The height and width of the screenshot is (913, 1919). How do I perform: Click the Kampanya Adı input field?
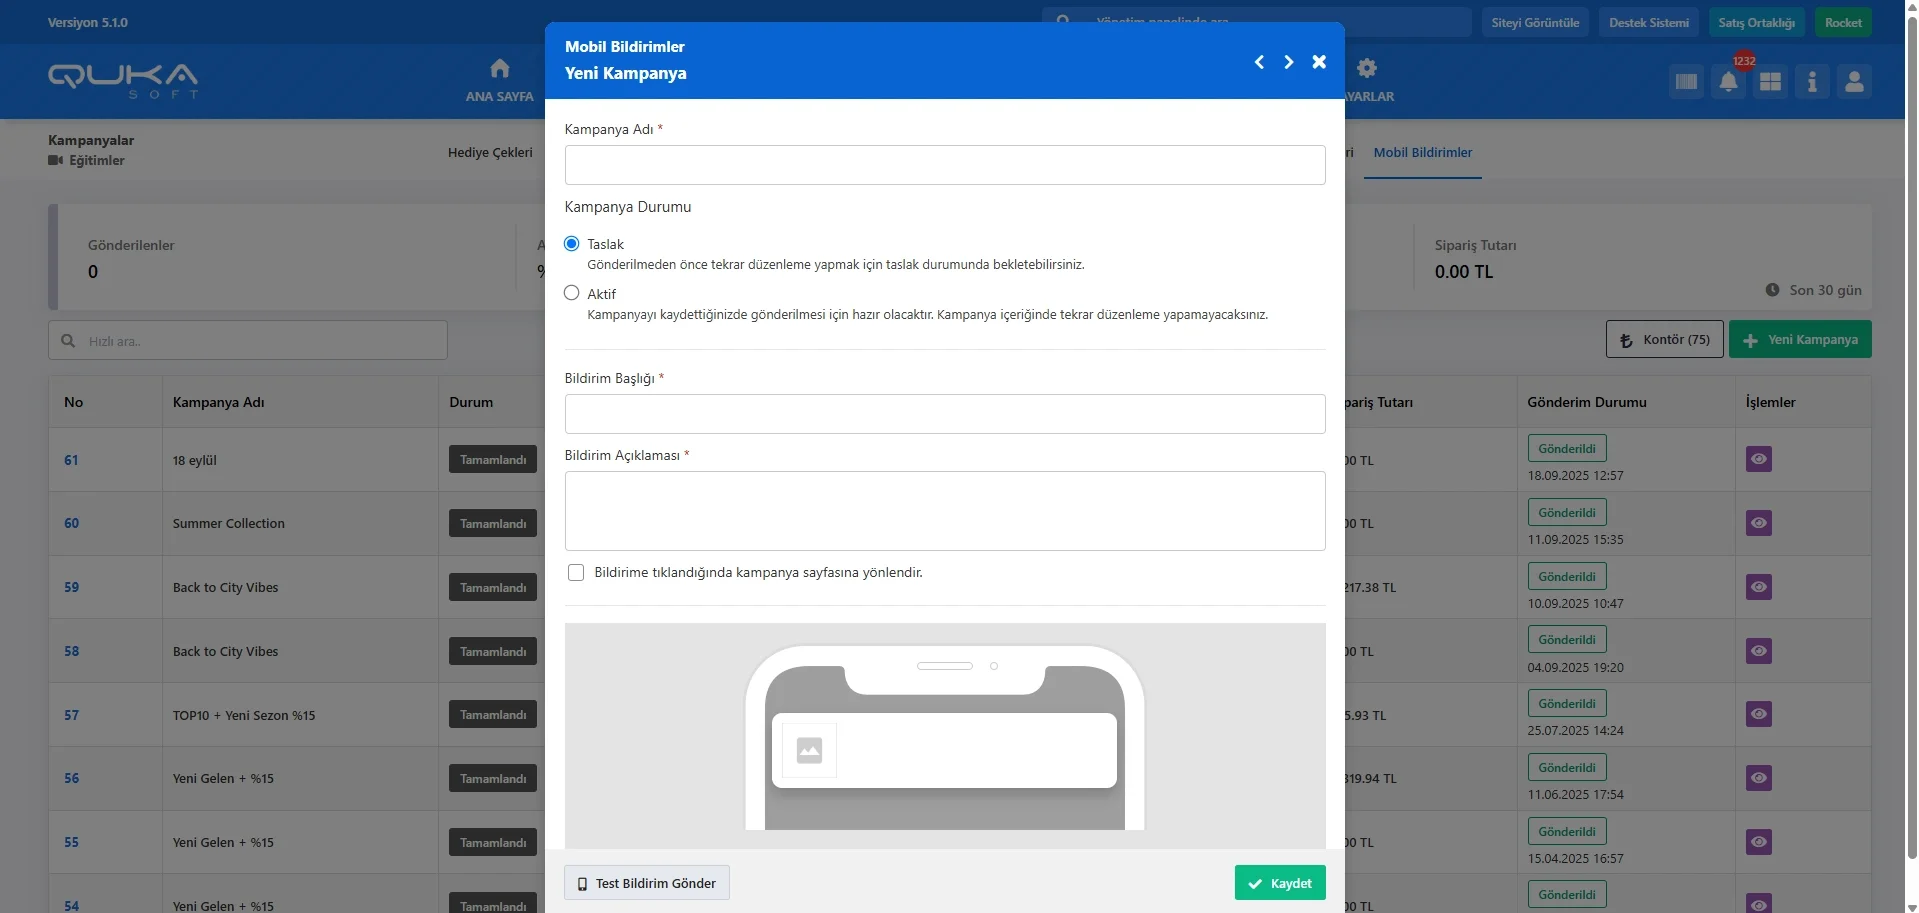pos(944,165)
